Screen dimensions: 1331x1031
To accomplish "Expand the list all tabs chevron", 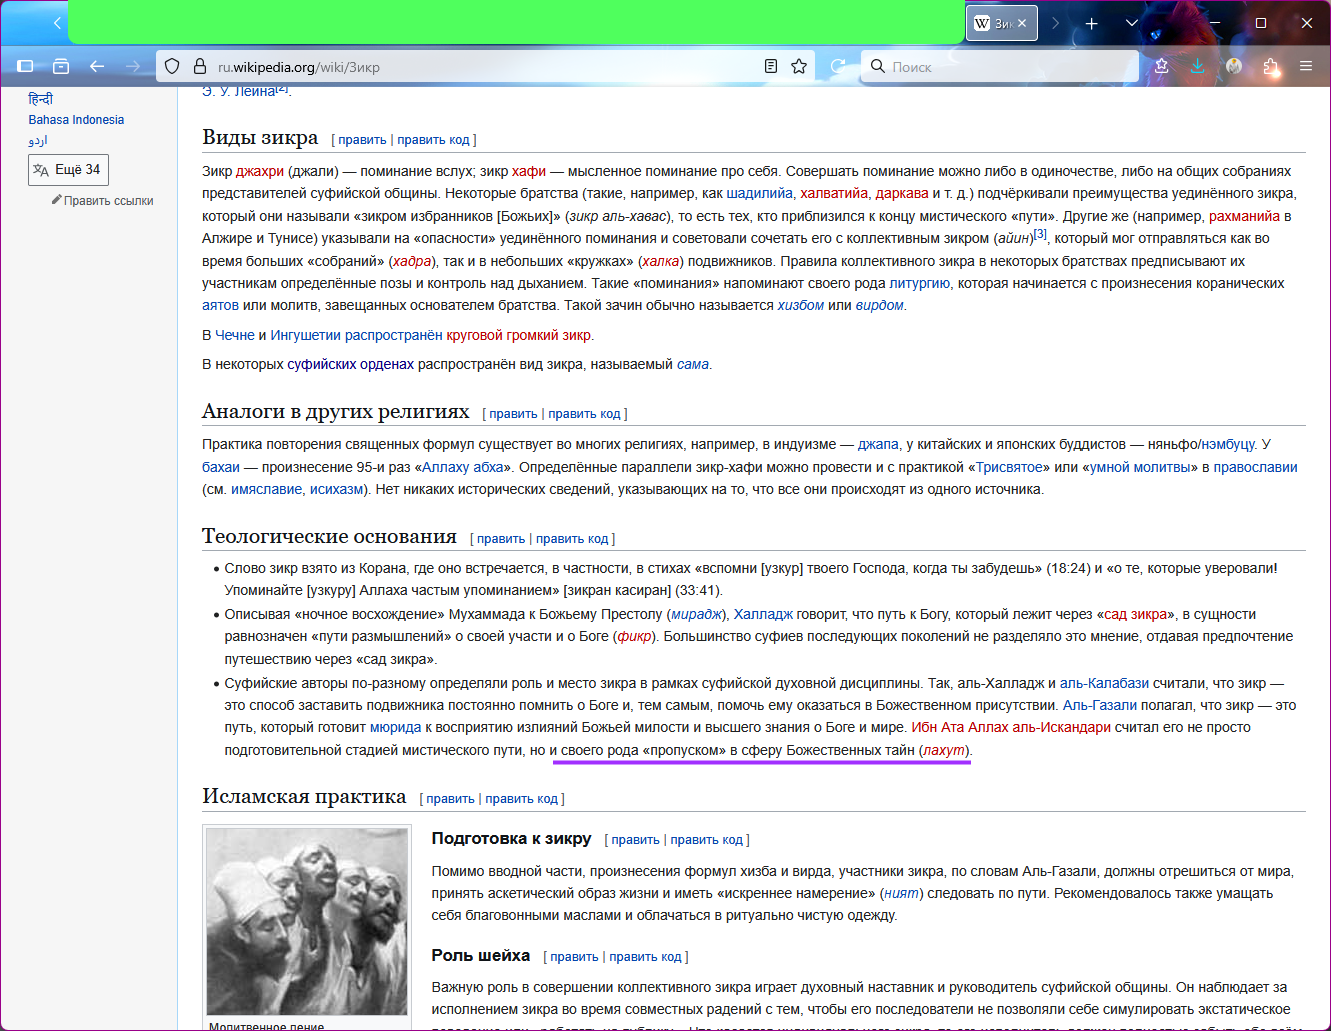I will [1132, 23].
